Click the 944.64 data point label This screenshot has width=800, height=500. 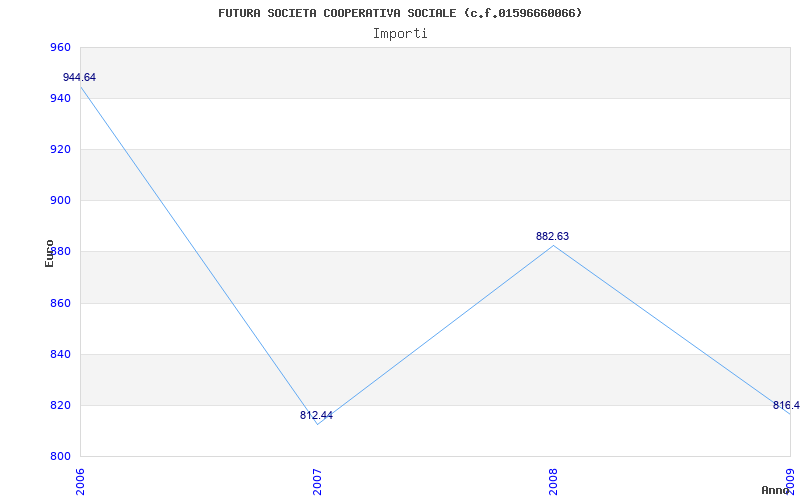pyautogui.click(x=80, y=78)
